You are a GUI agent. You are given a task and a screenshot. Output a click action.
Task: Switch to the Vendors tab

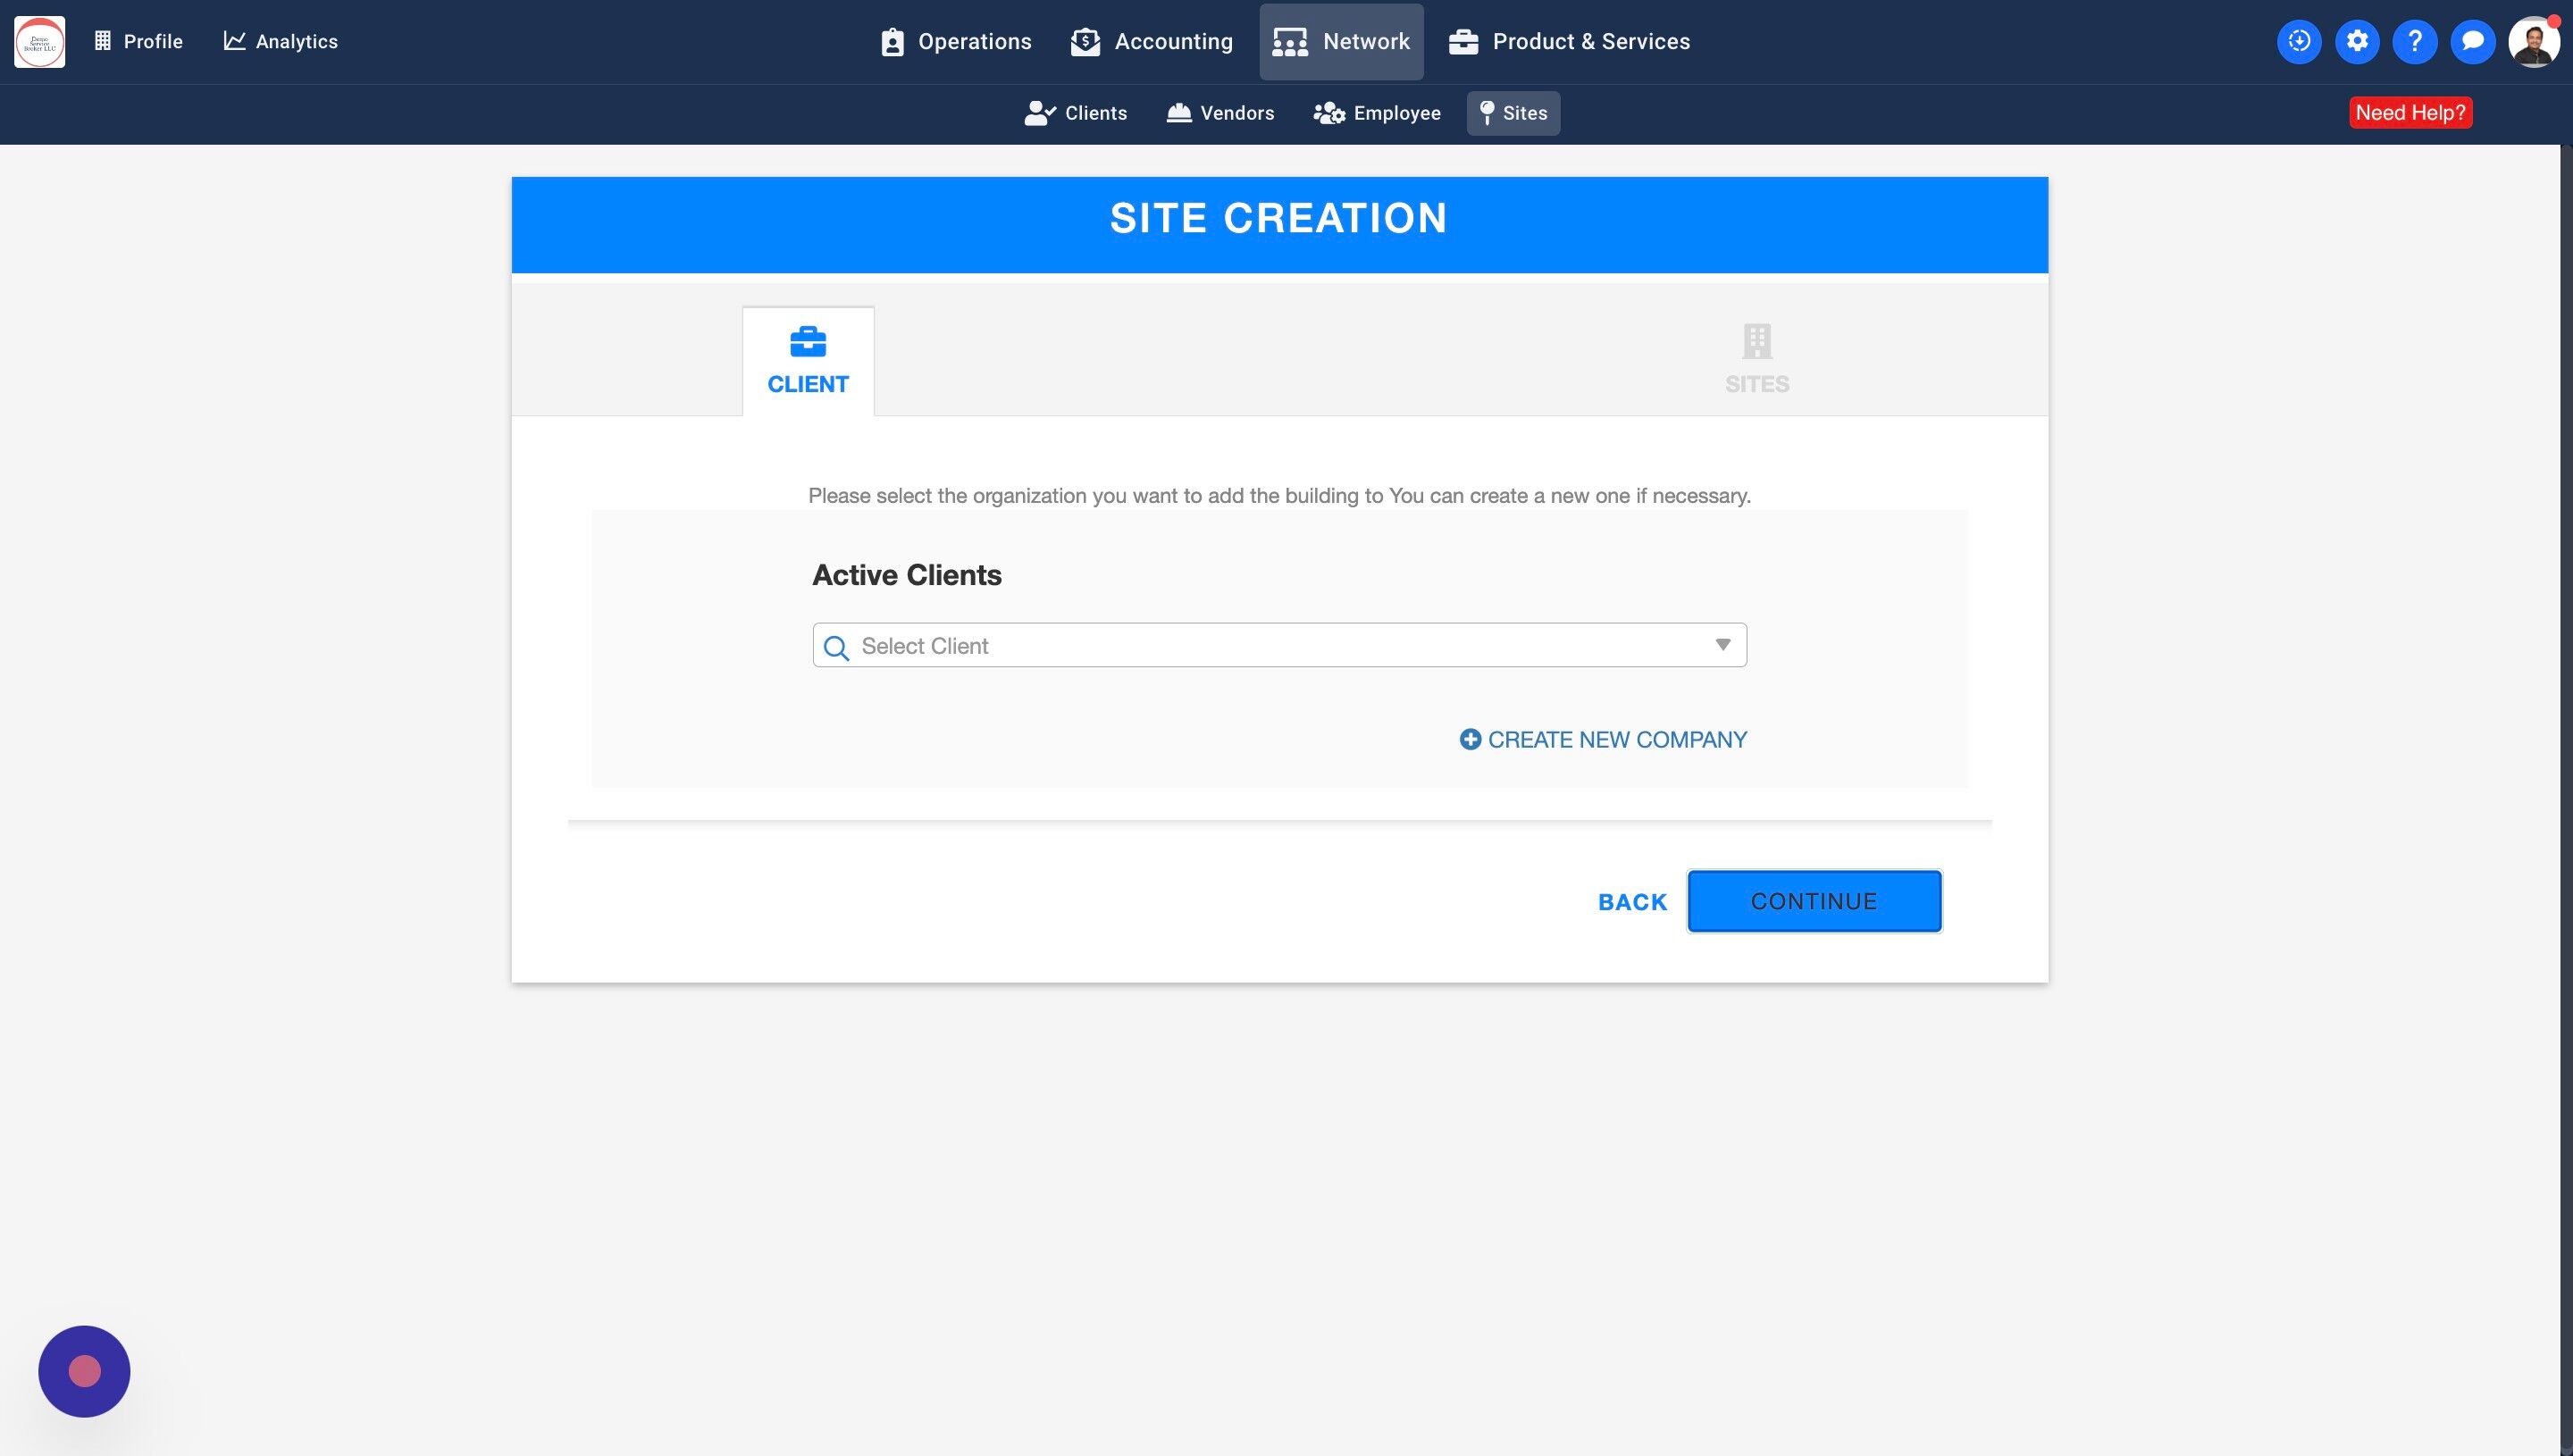[1220, 113]
